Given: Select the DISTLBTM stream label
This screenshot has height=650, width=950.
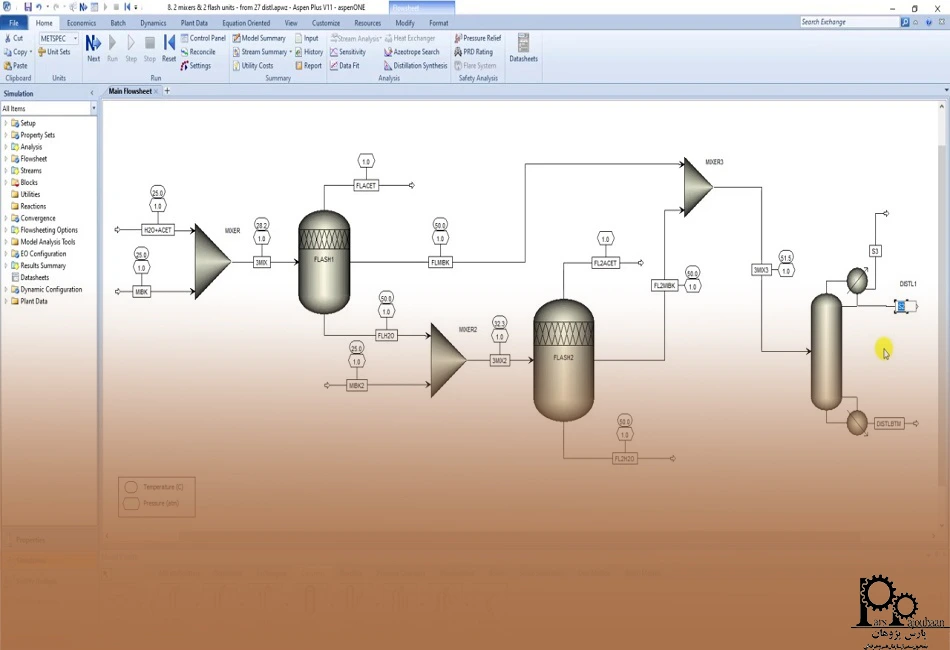Looking at the screenshot, I should pyautogui.click(x=889, y=423).
